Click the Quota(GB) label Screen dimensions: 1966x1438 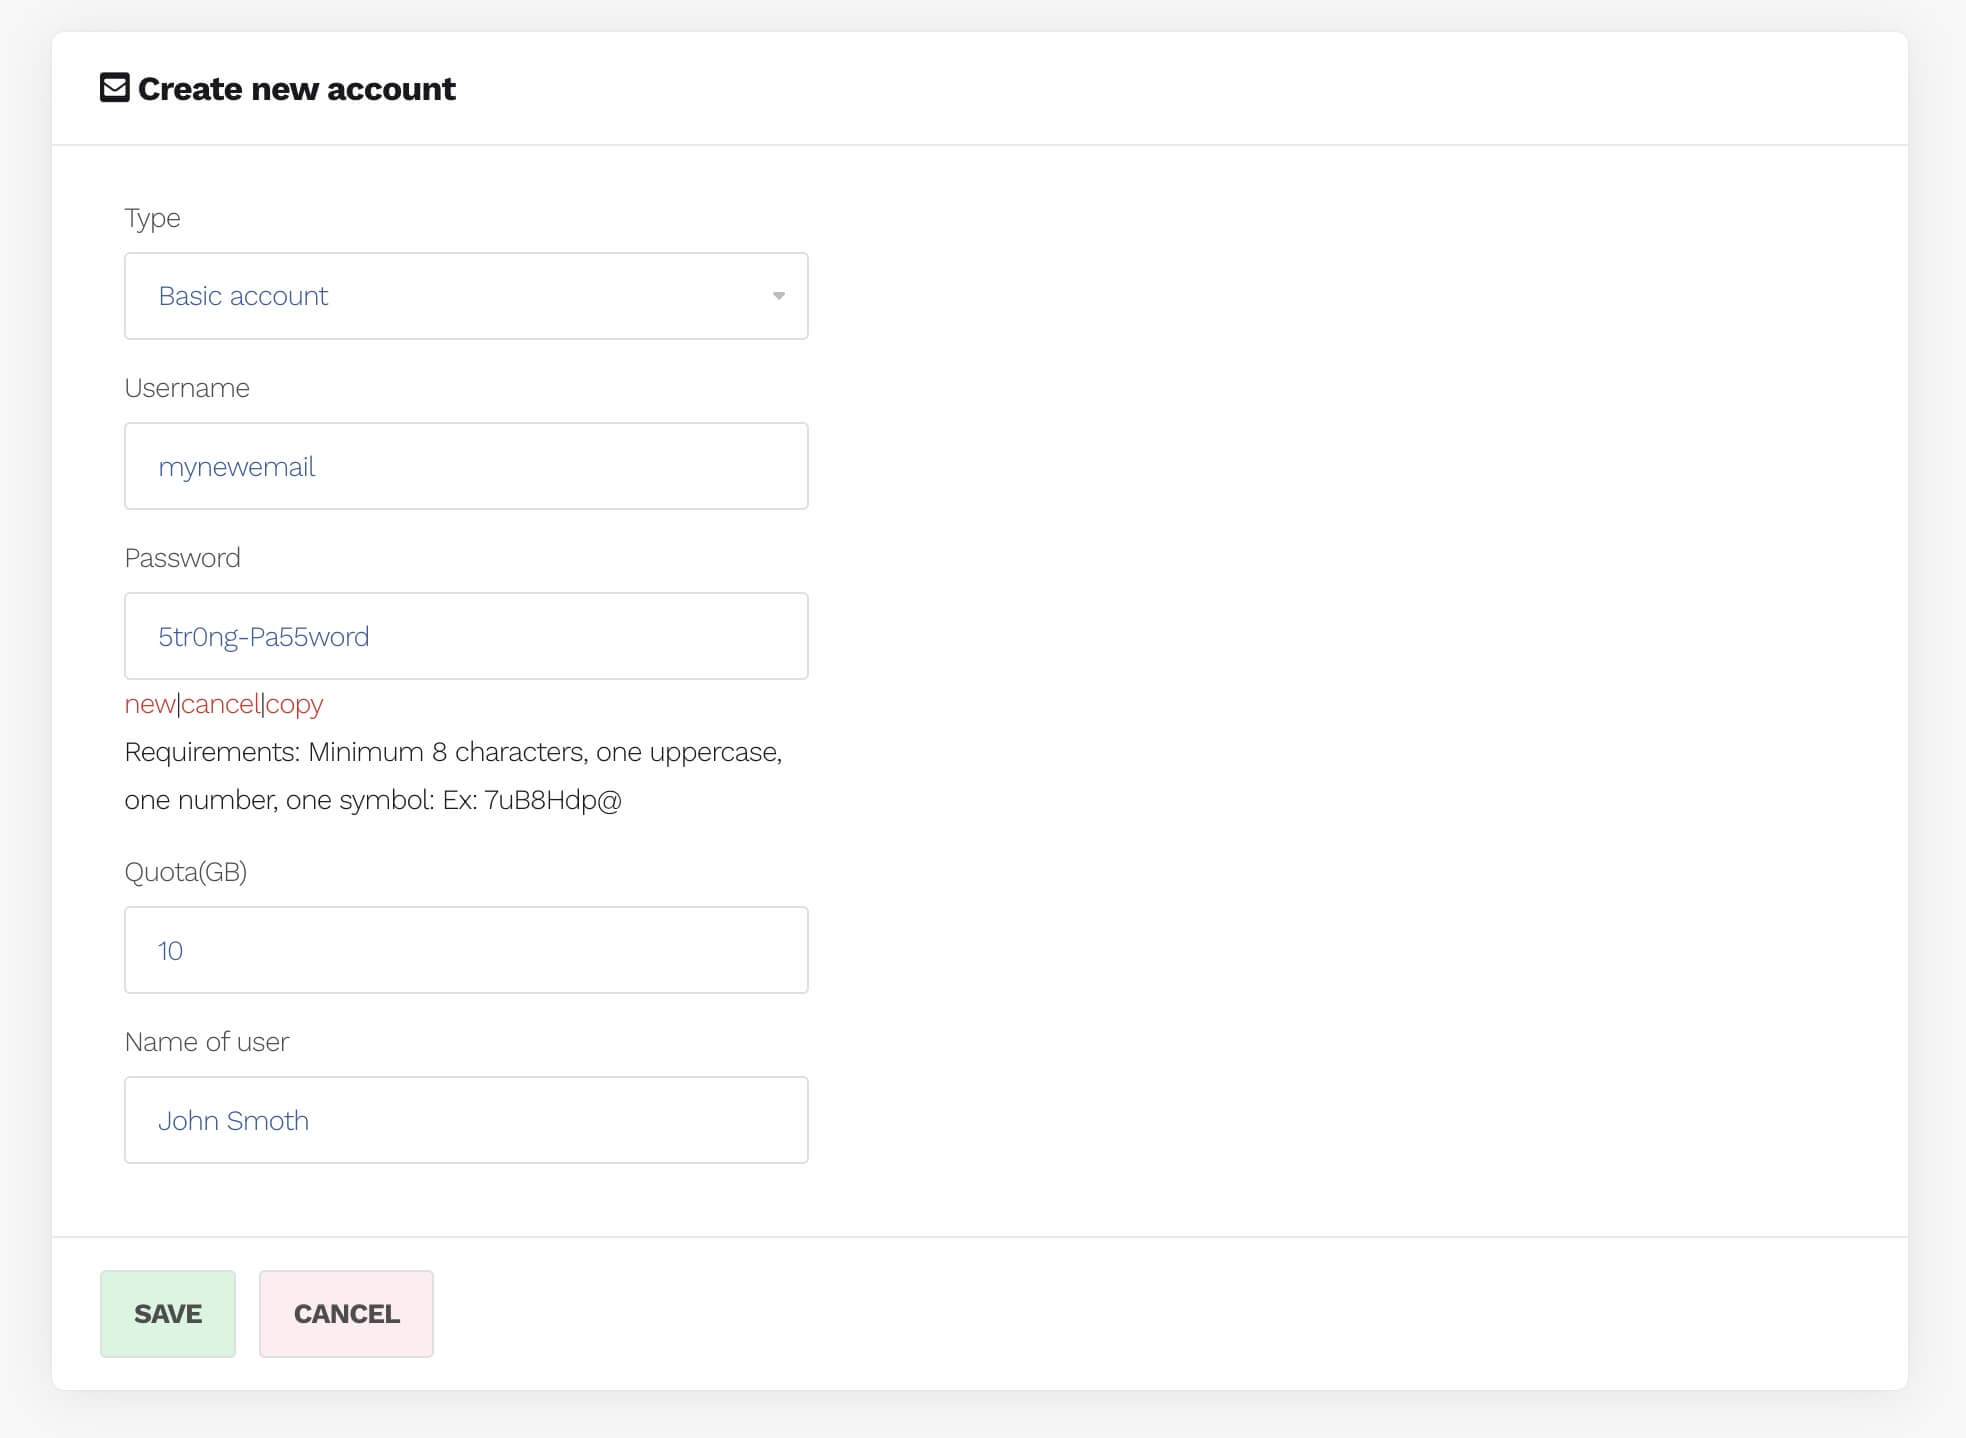[x=185, y=872]
